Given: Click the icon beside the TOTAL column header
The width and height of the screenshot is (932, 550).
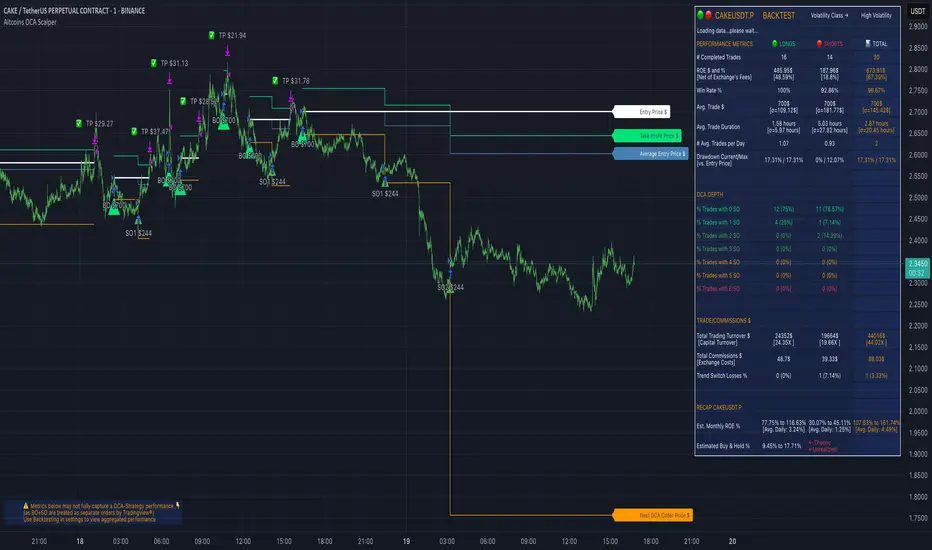Looking at the screenshot, I should pyautogui.click(x=868, y=43).
